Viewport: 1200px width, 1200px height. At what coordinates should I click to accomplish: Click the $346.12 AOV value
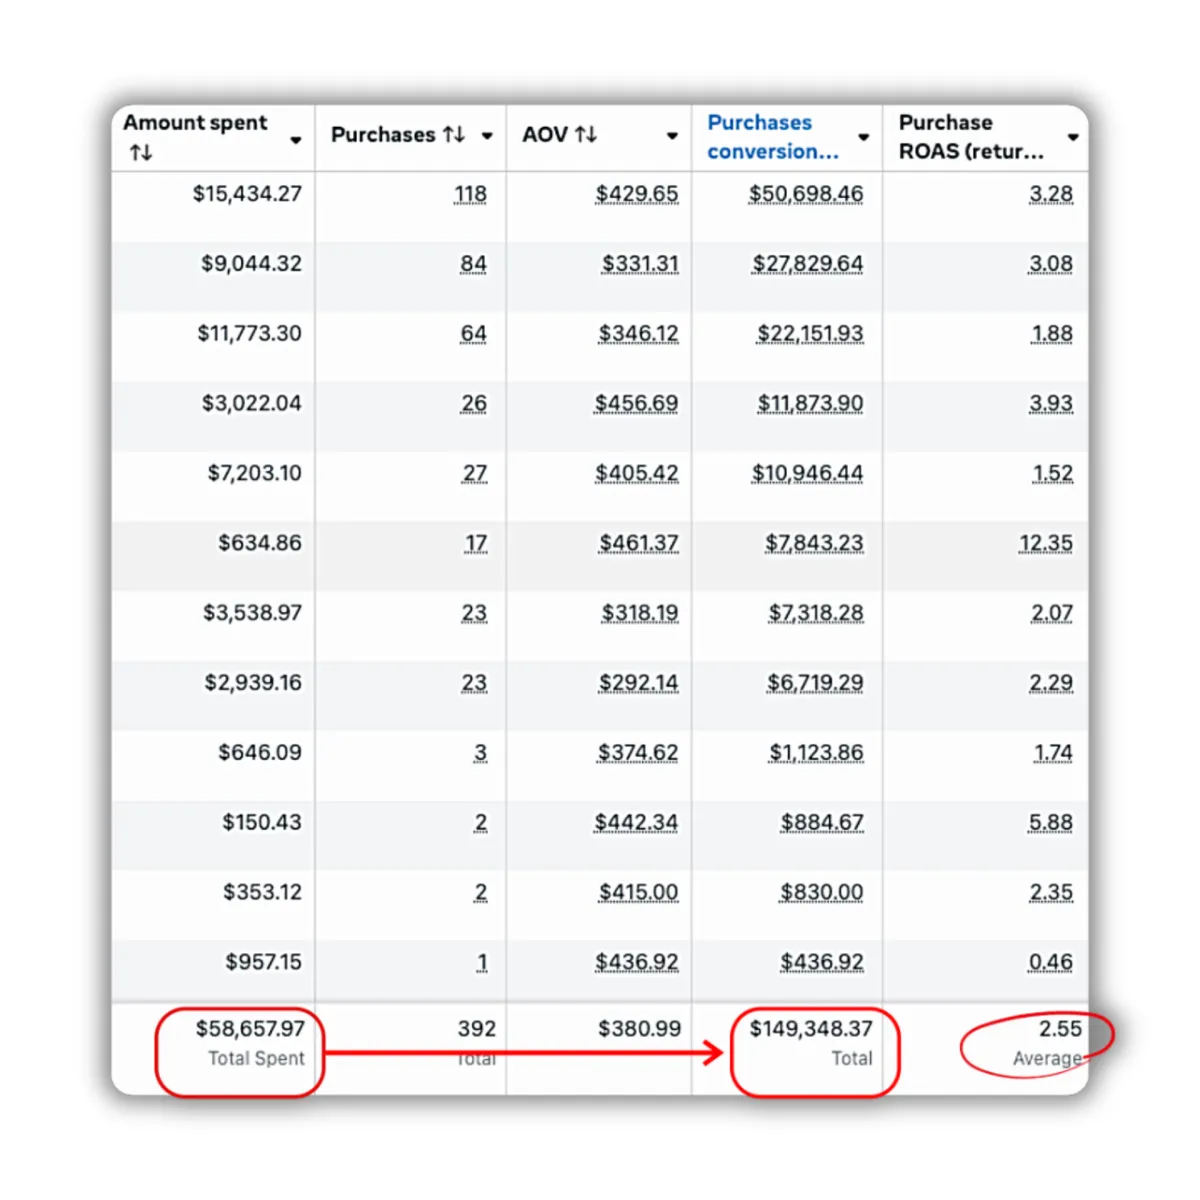(x=638, y=334)
